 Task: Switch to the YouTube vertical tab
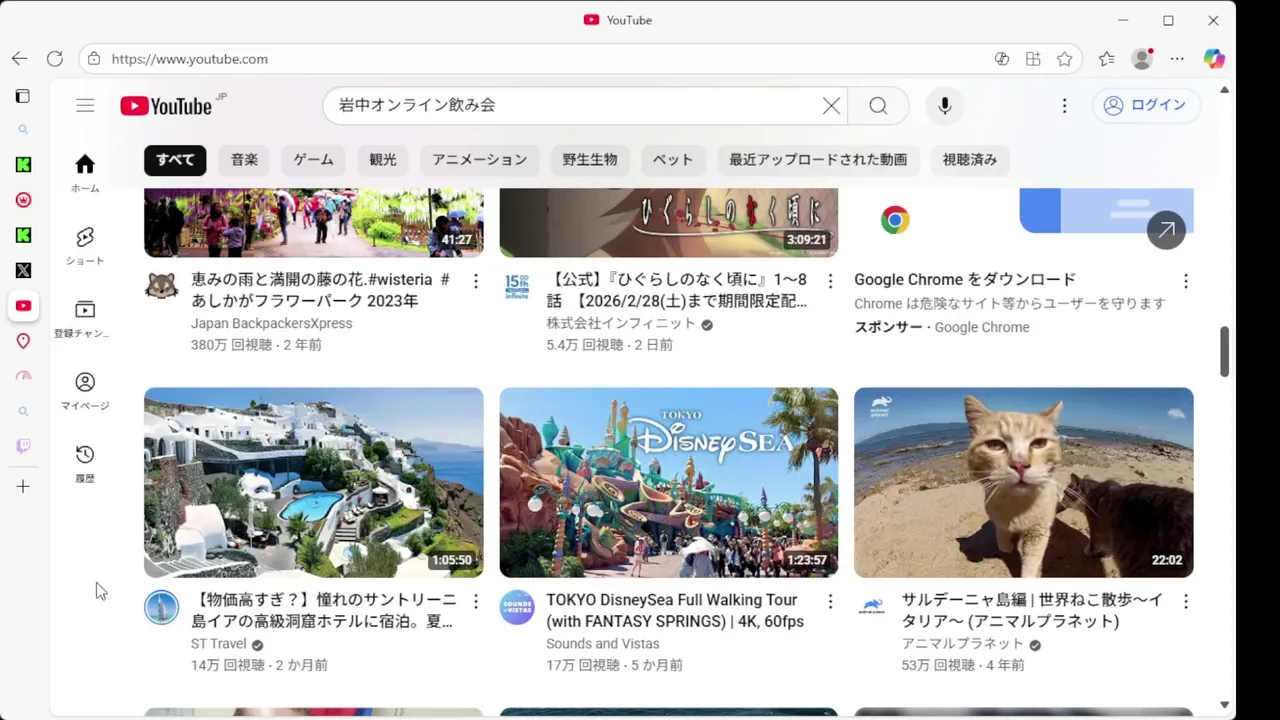(23, 306)
